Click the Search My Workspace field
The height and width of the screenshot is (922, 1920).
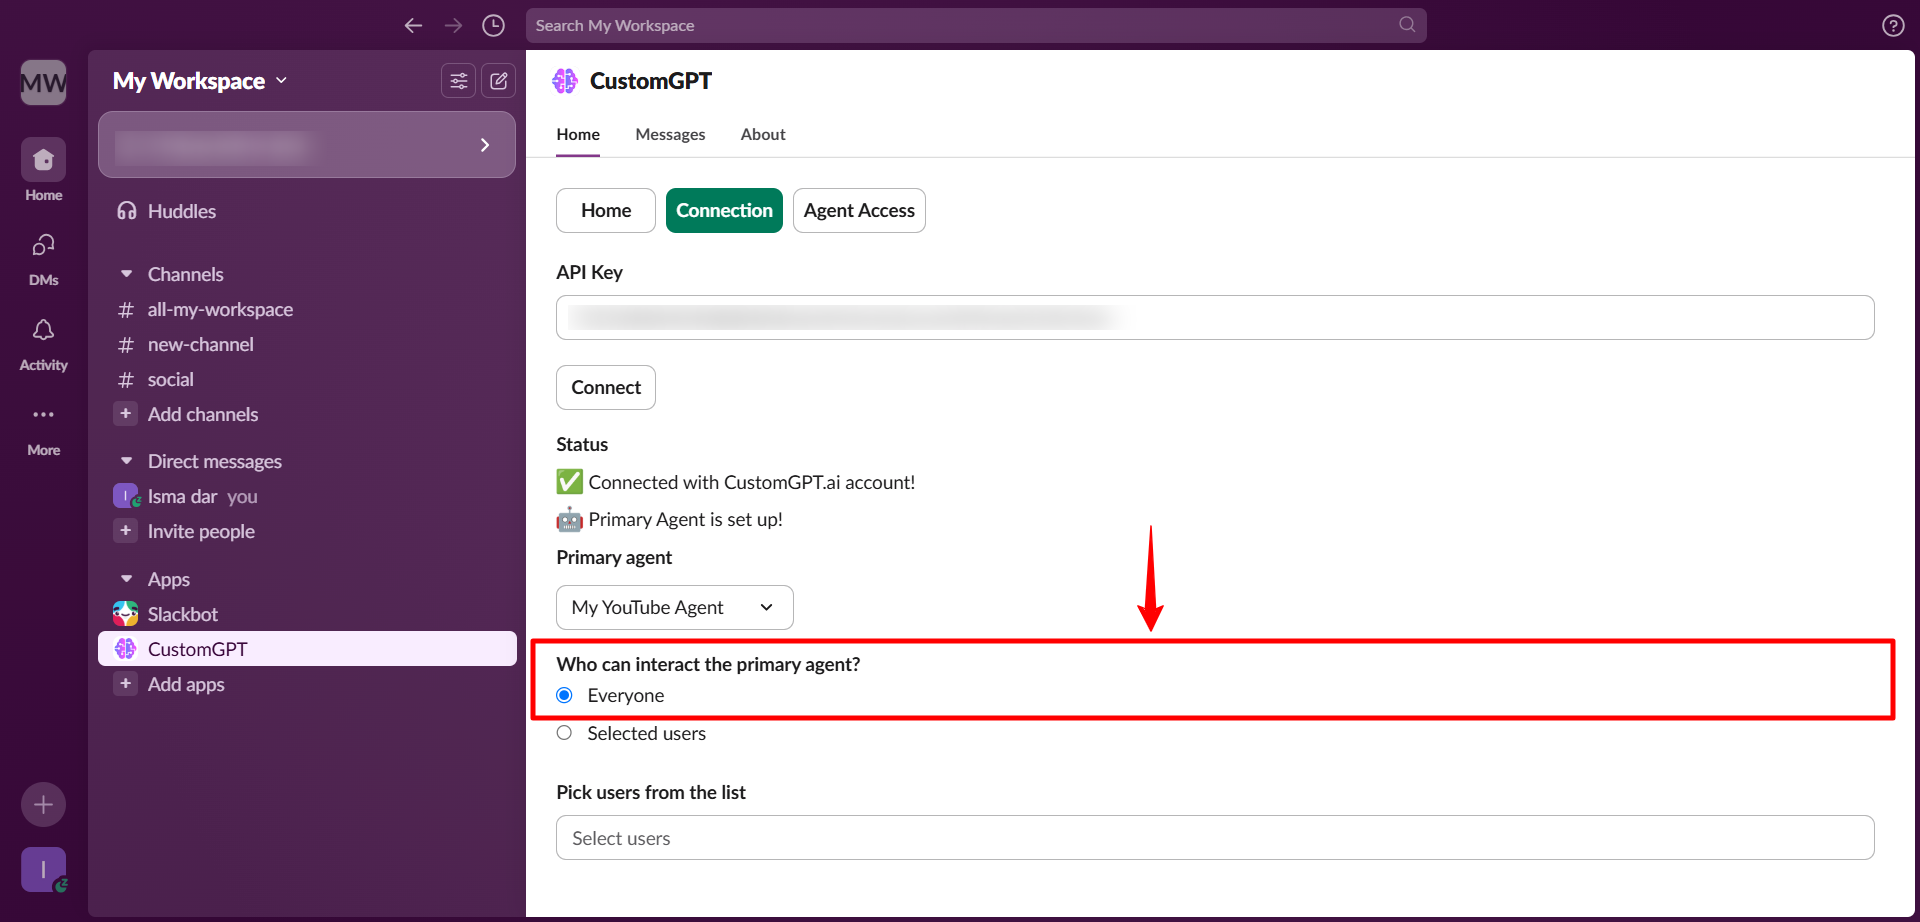976,25
